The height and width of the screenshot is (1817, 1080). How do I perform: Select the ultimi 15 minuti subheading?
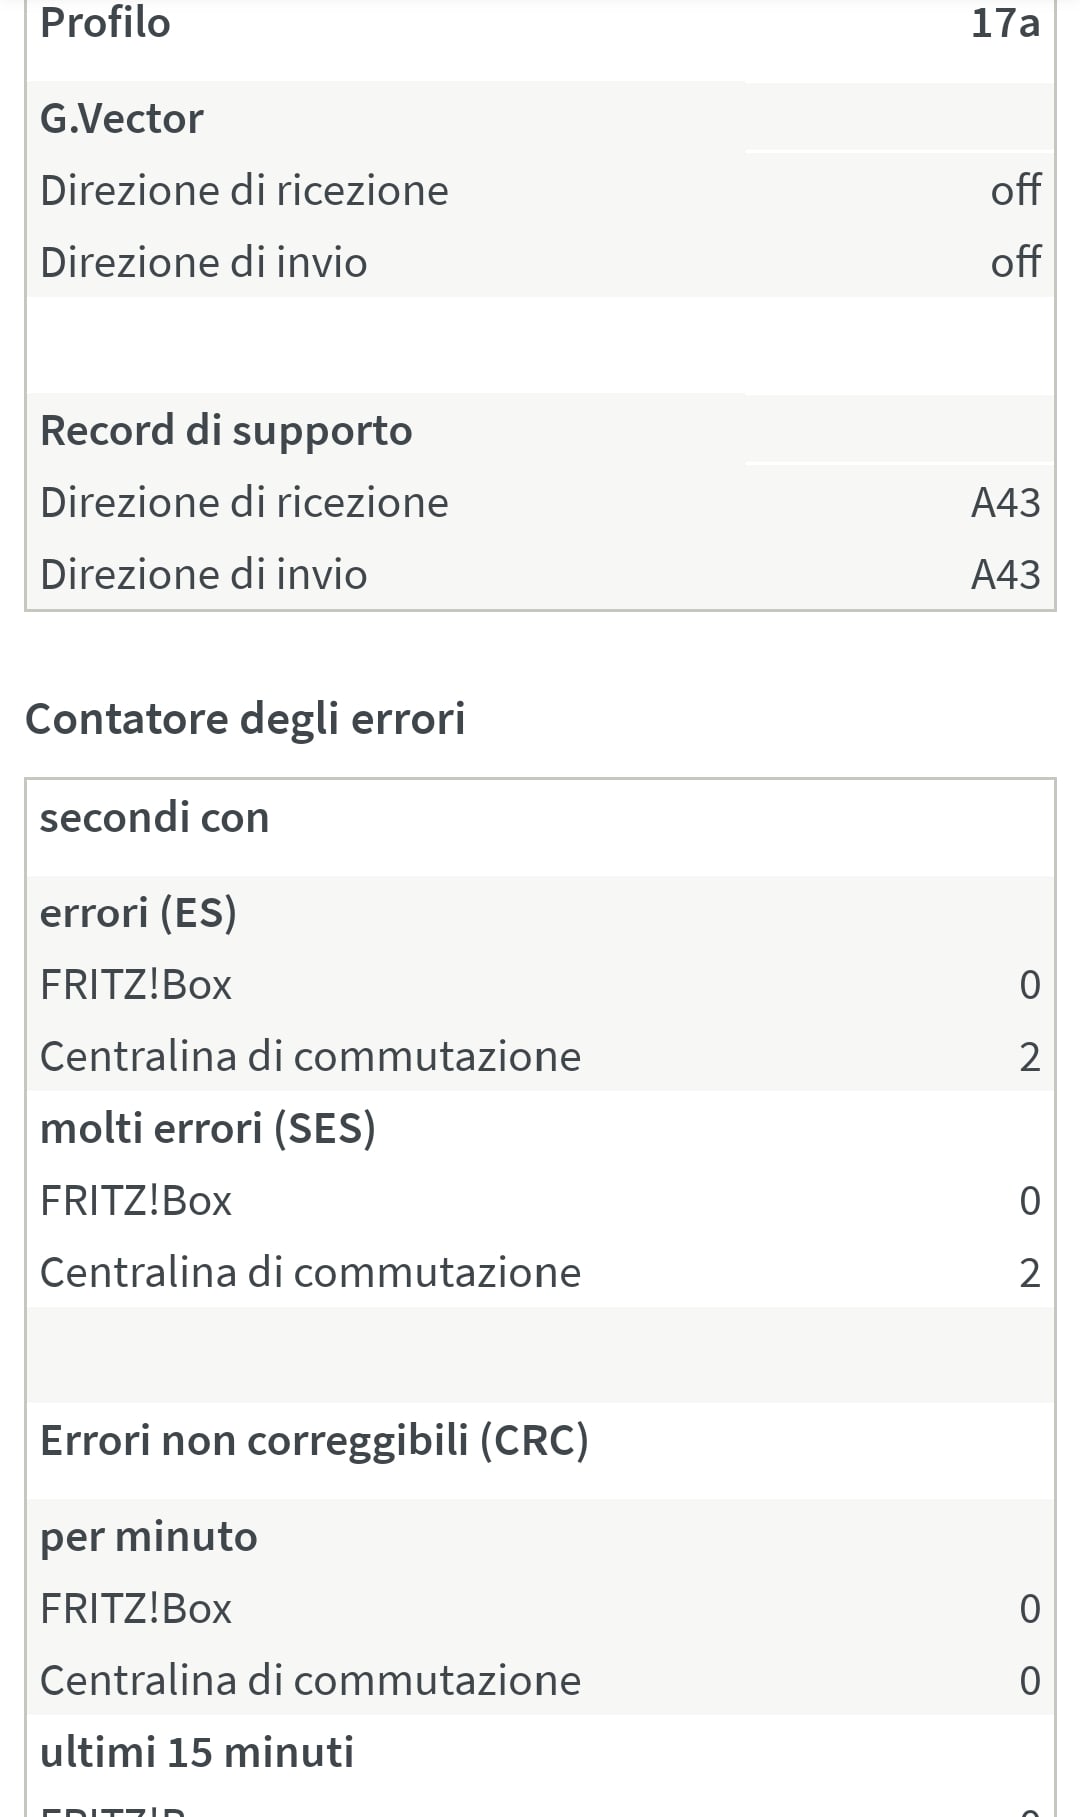click(x=197, y=1753)
